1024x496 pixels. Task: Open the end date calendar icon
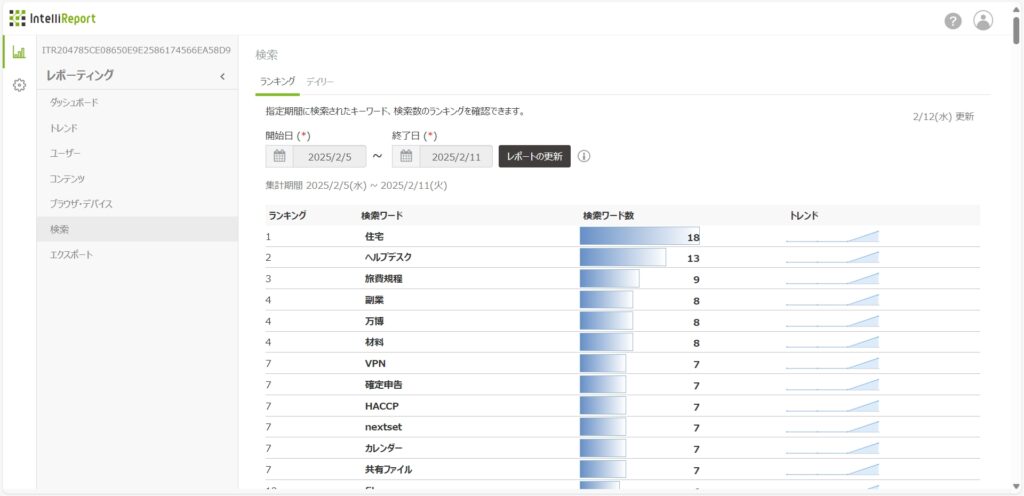click(406, 157)
